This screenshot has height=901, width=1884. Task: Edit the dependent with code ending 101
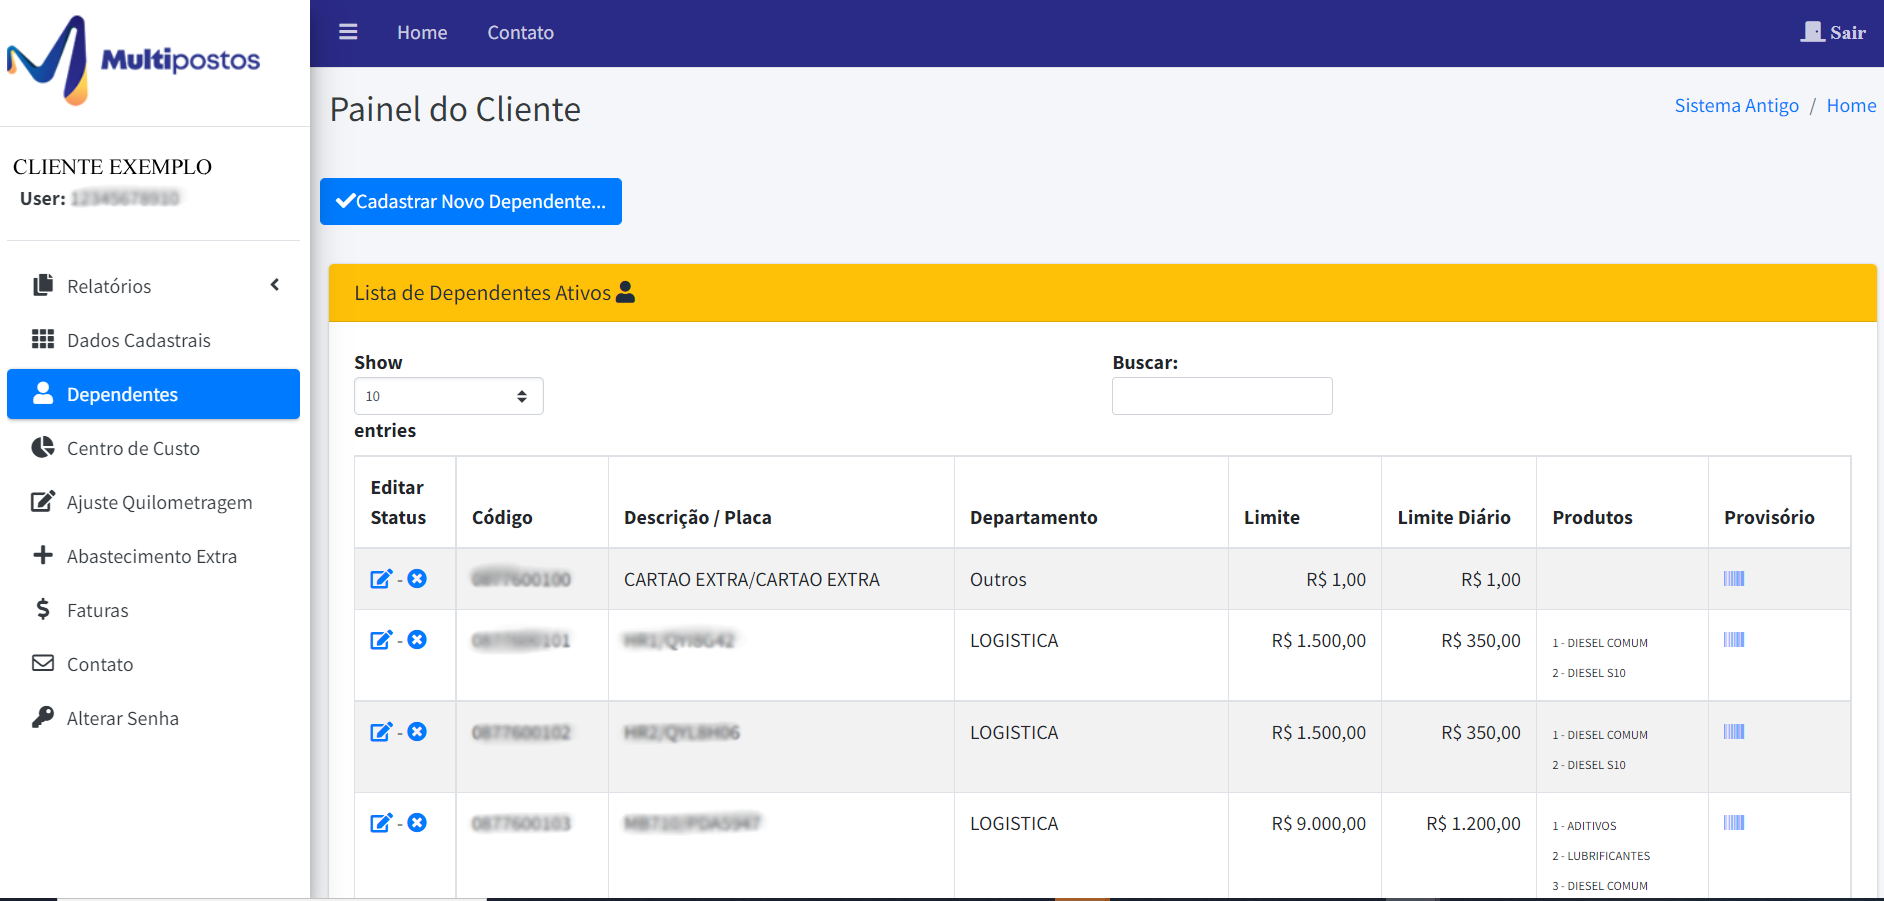coord(381,640)
